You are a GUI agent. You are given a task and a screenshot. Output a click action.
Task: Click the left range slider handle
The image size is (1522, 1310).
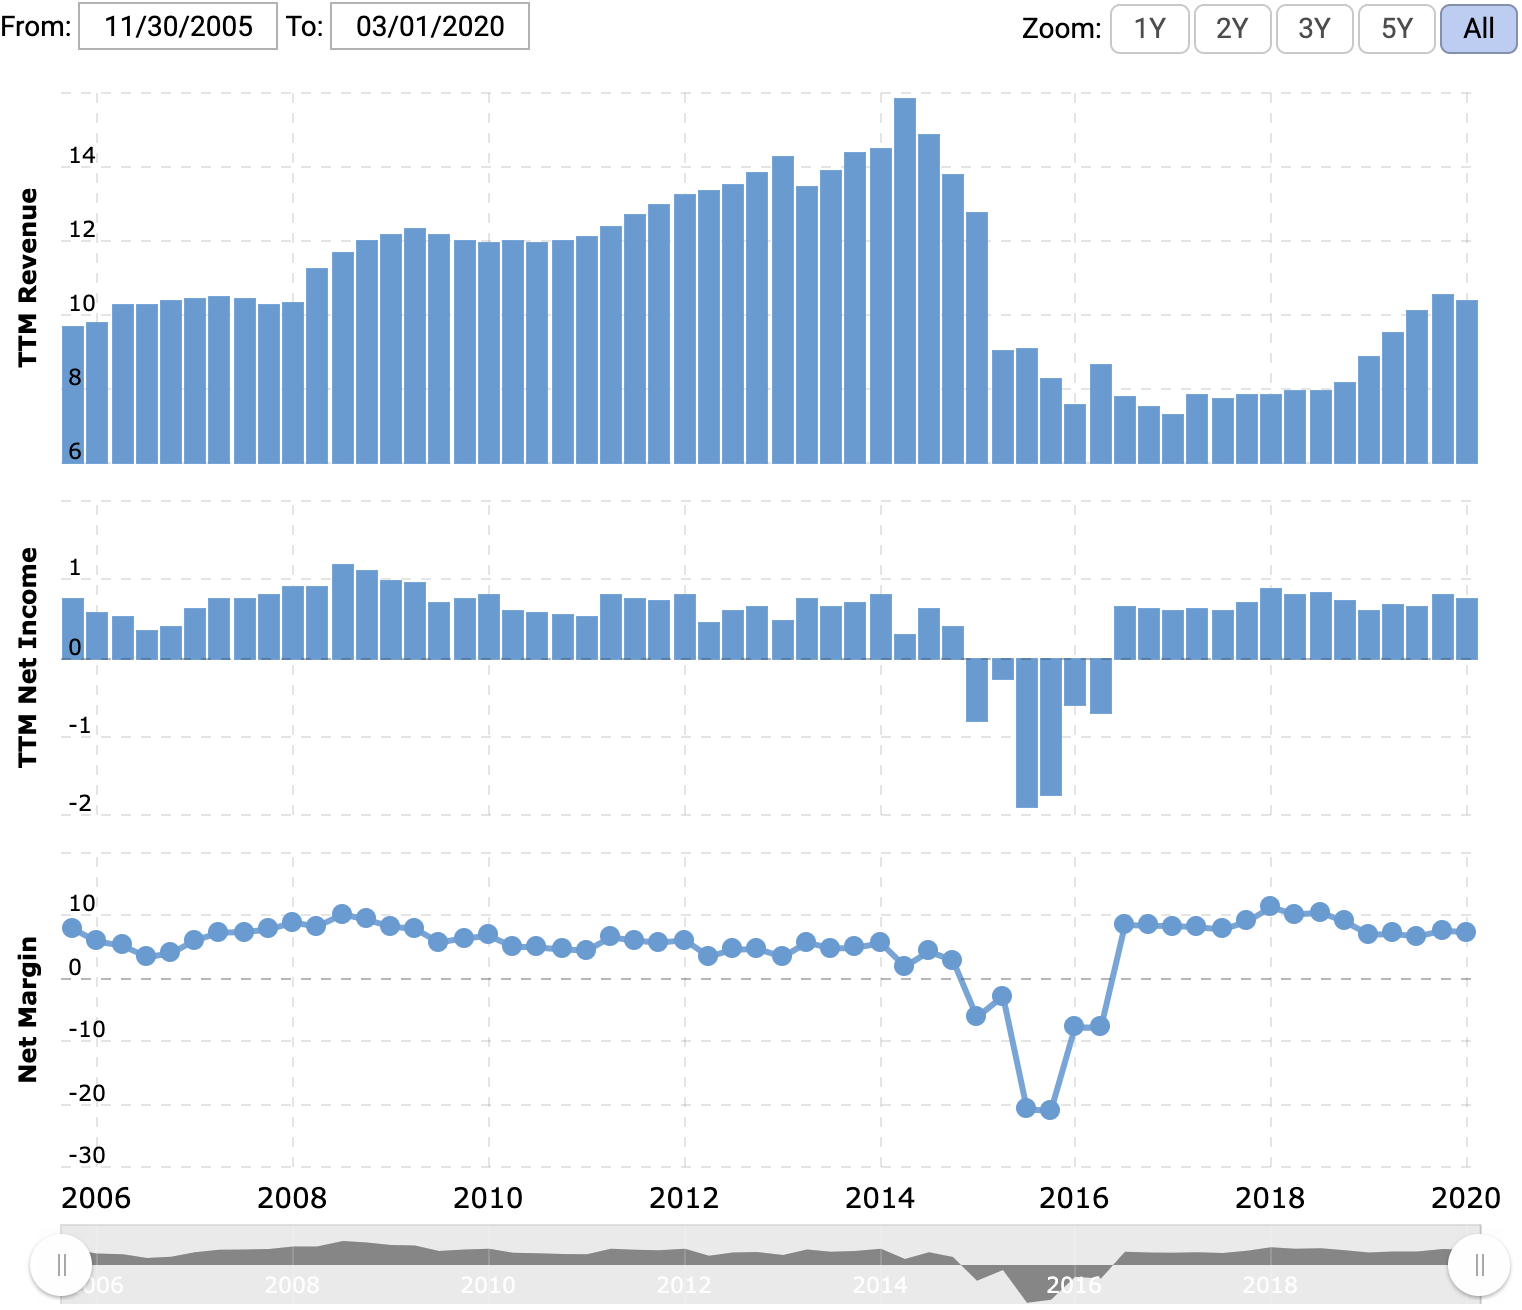(62, 1265)
